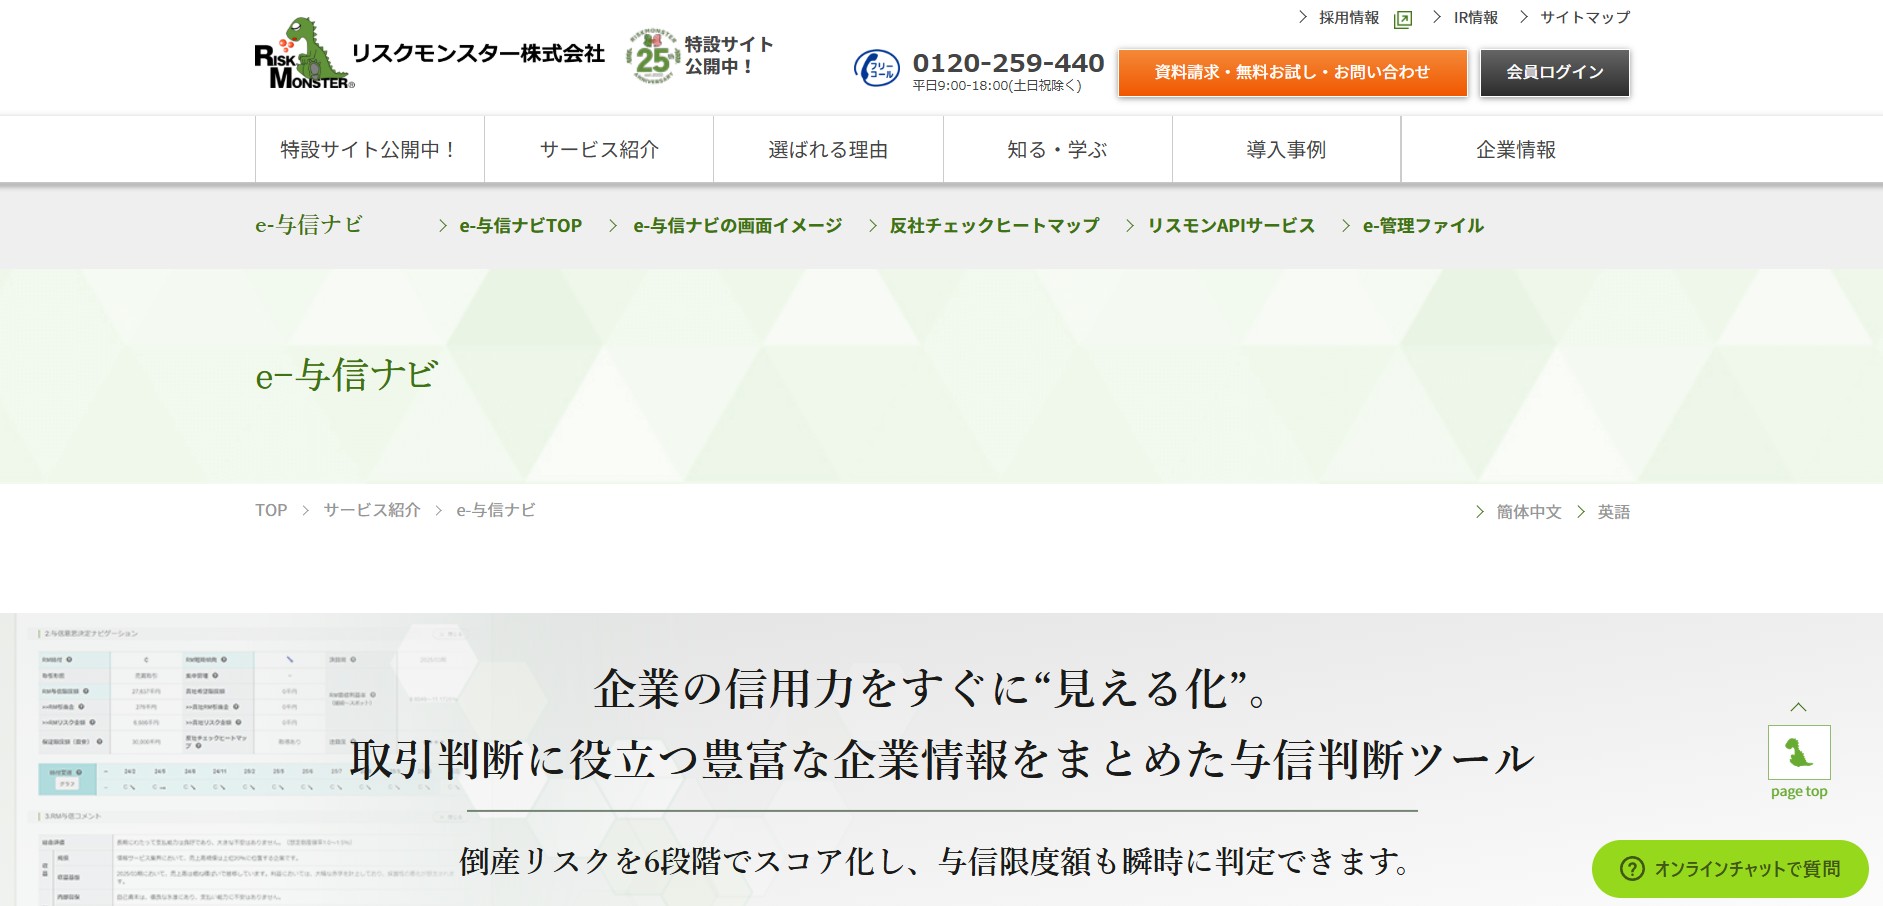Open e-管理ファイル sub navigation link
The image size is (1883, 906).
pyautogui.click(x=1423, y=226)
